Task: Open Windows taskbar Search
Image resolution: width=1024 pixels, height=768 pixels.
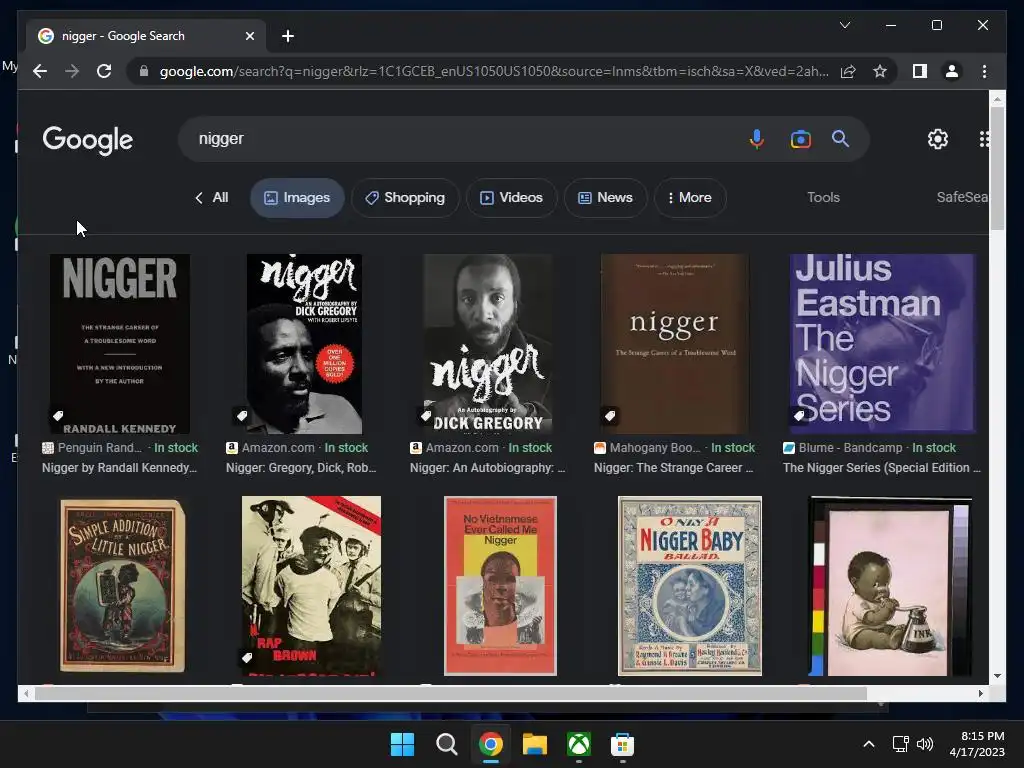Action: 447,744
